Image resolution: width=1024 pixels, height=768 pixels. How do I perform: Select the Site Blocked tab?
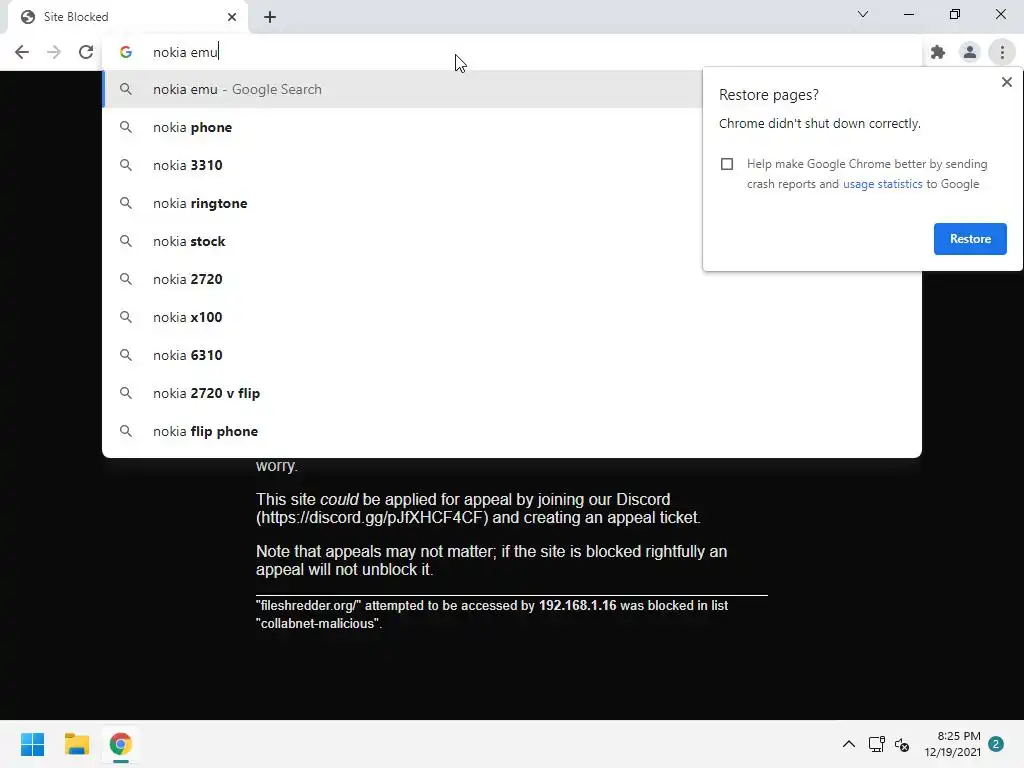127,17
